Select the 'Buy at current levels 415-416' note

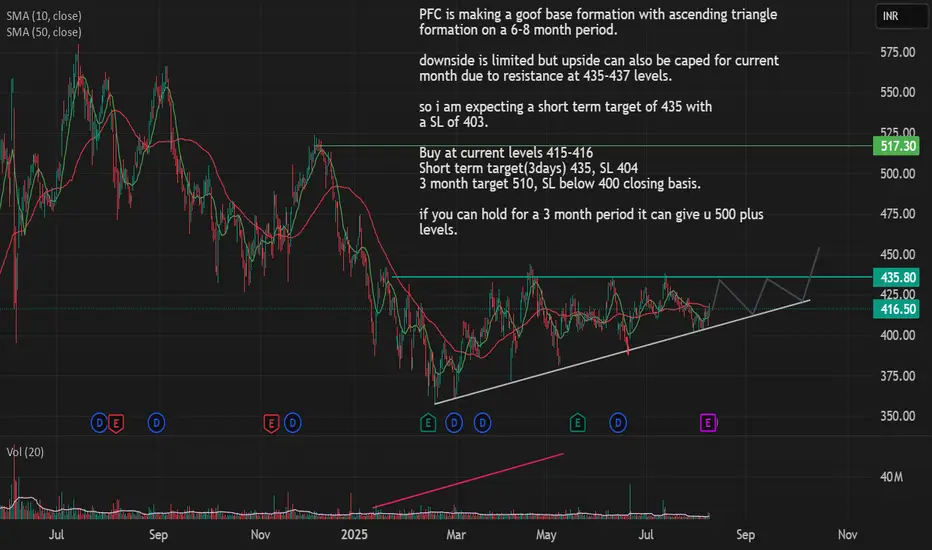coord(506,153)
